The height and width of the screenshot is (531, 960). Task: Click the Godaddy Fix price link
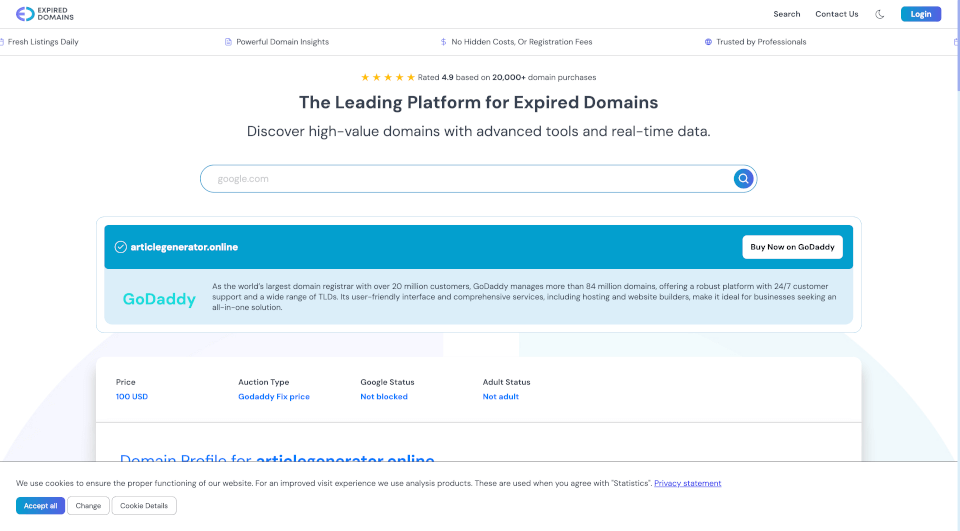point(274,397)
